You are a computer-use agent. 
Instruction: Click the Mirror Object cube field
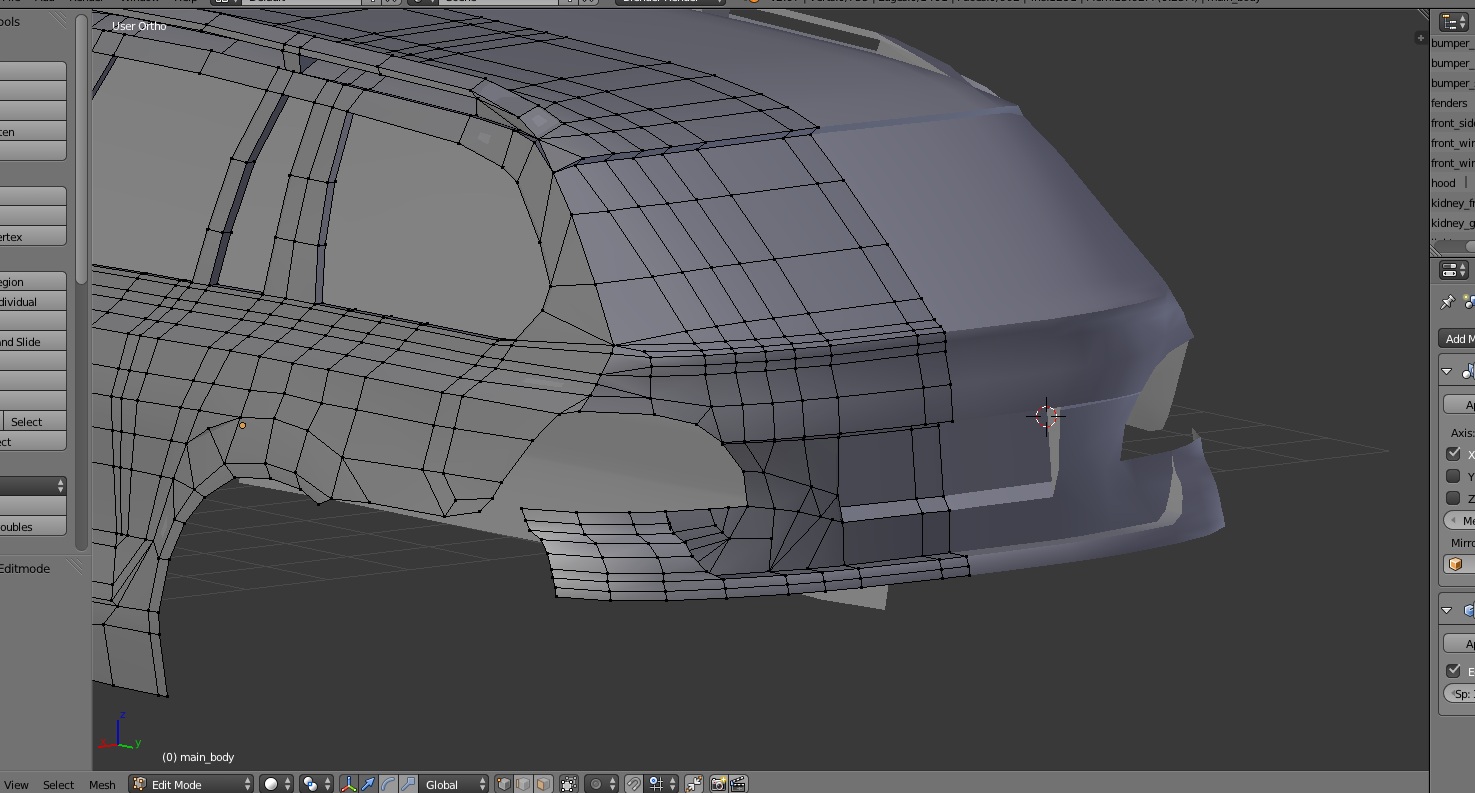point(1459,565)
